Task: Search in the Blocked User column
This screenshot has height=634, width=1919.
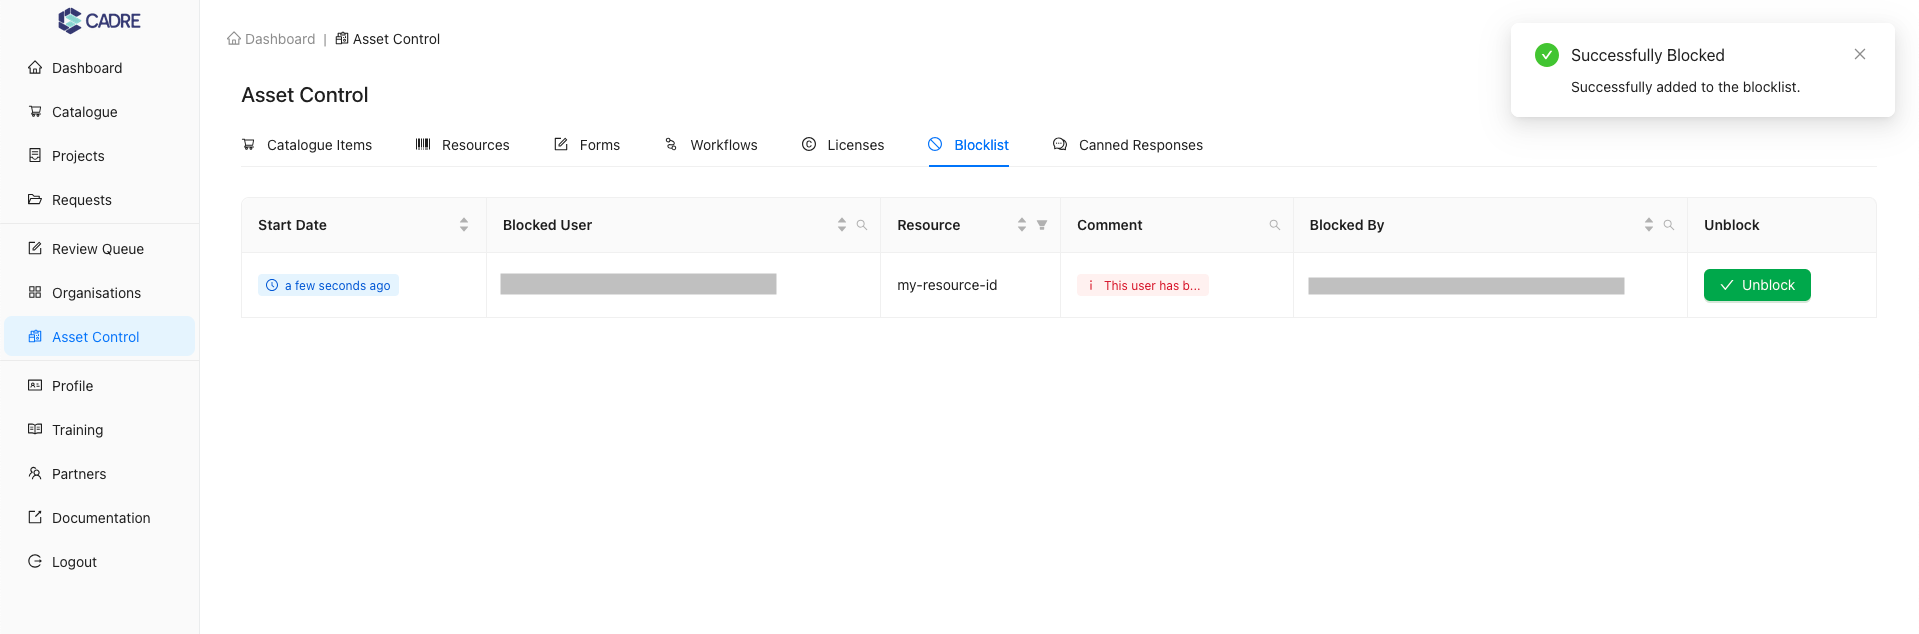Action: pos(862,225)
